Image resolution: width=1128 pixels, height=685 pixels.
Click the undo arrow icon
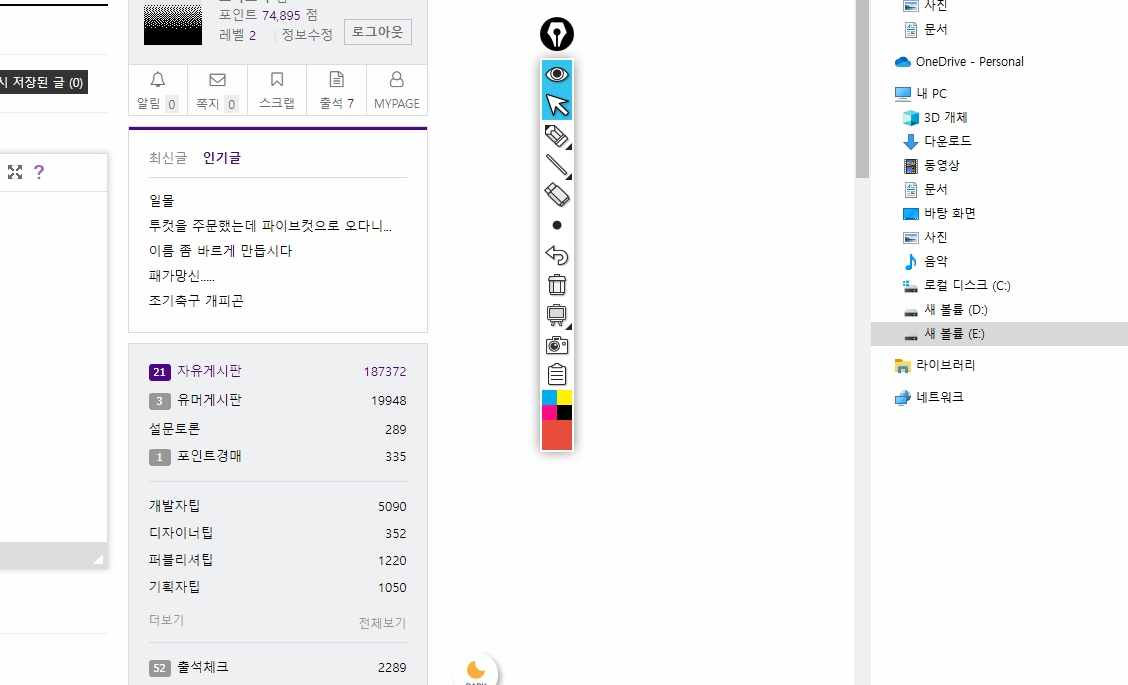(557, 255)
